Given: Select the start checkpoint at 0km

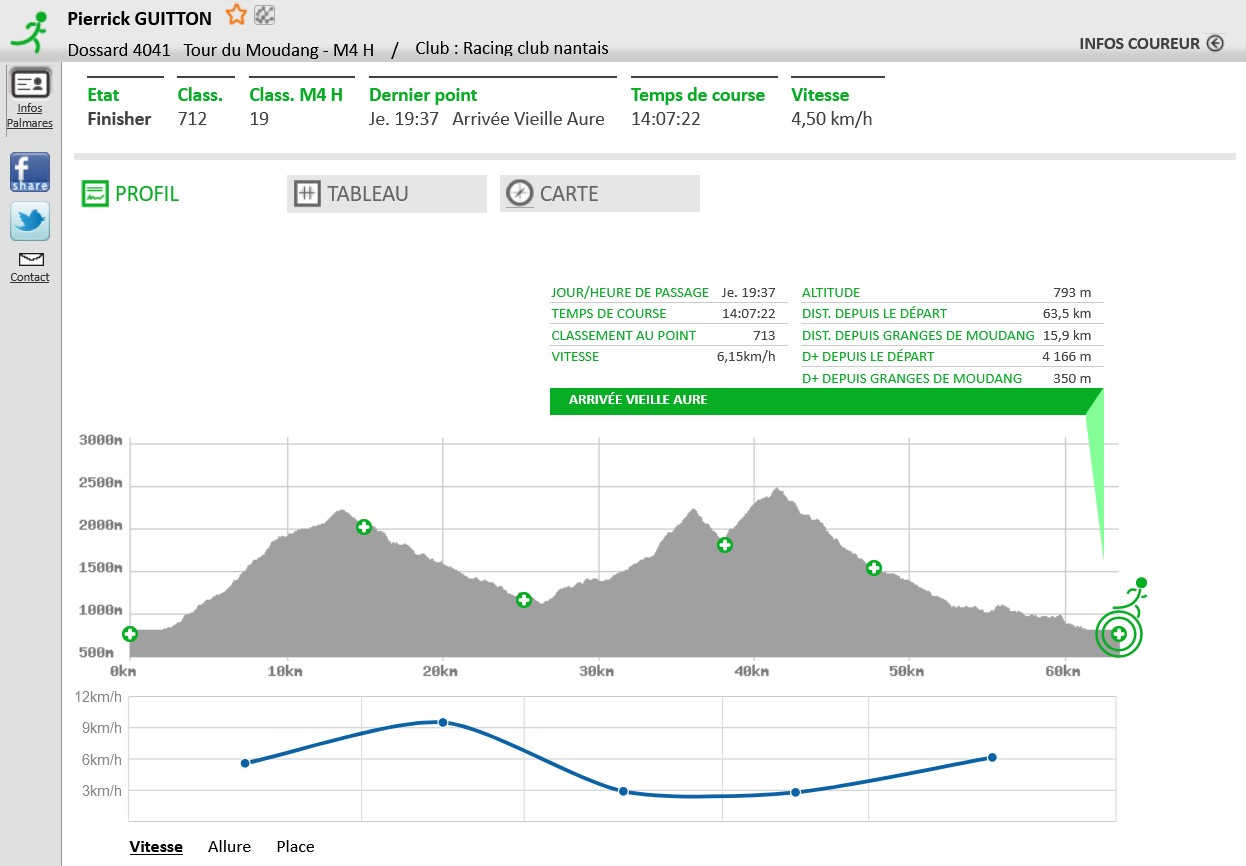Looking at the screenshot, I should [130, 634].
